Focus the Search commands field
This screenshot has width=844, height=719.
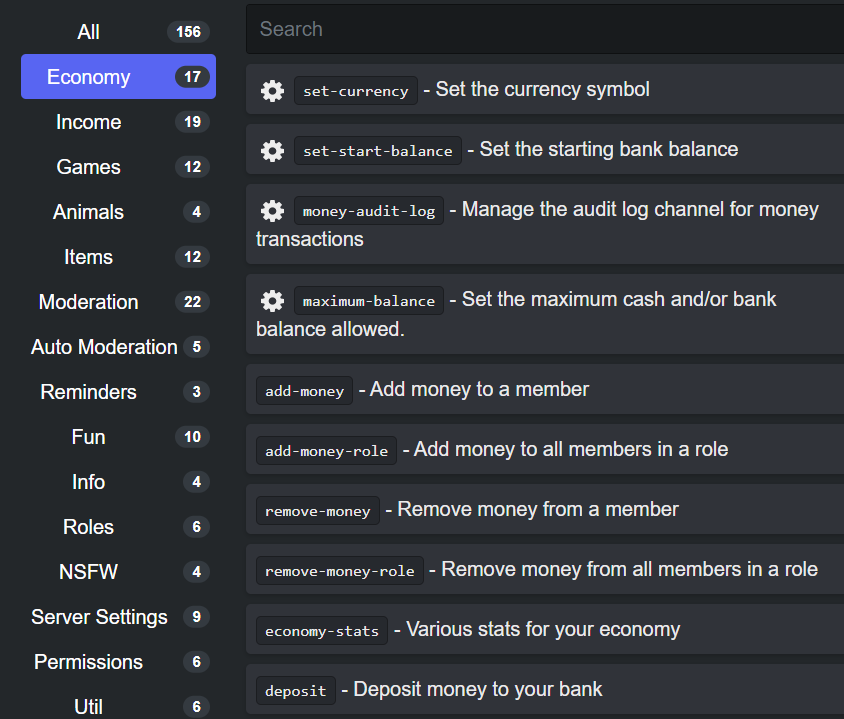coord(545,29)
